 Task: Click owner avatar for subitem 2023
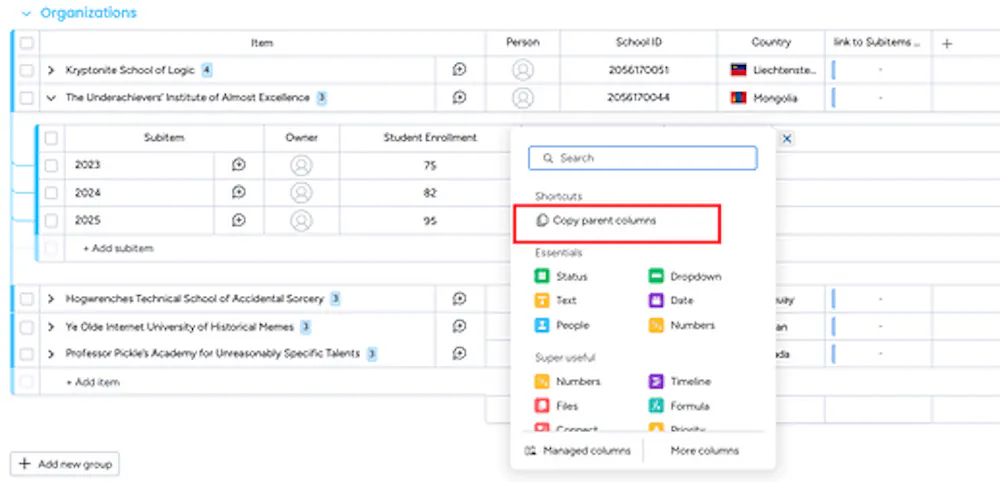(x=301, y=165)
